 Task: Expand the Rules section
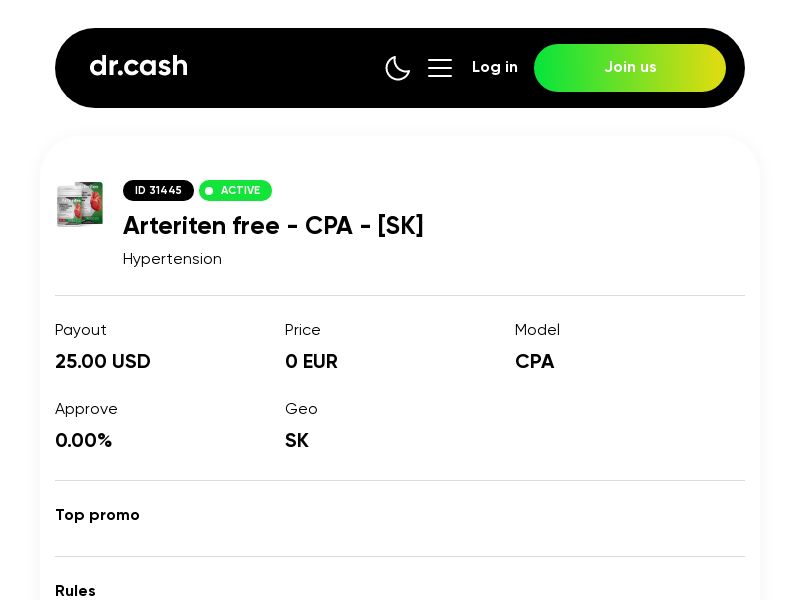[75, 591]
